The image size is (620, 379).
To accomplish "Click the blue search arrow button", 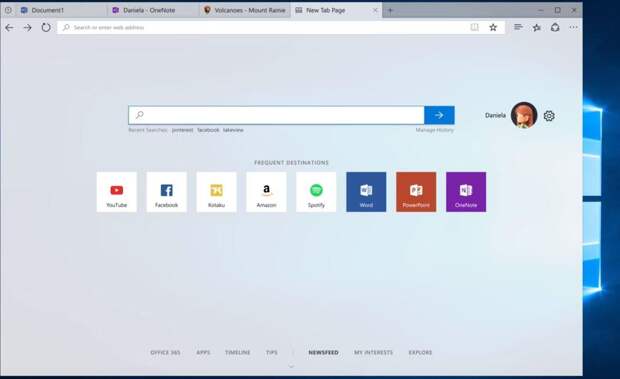I will click(x=439, y=115).
